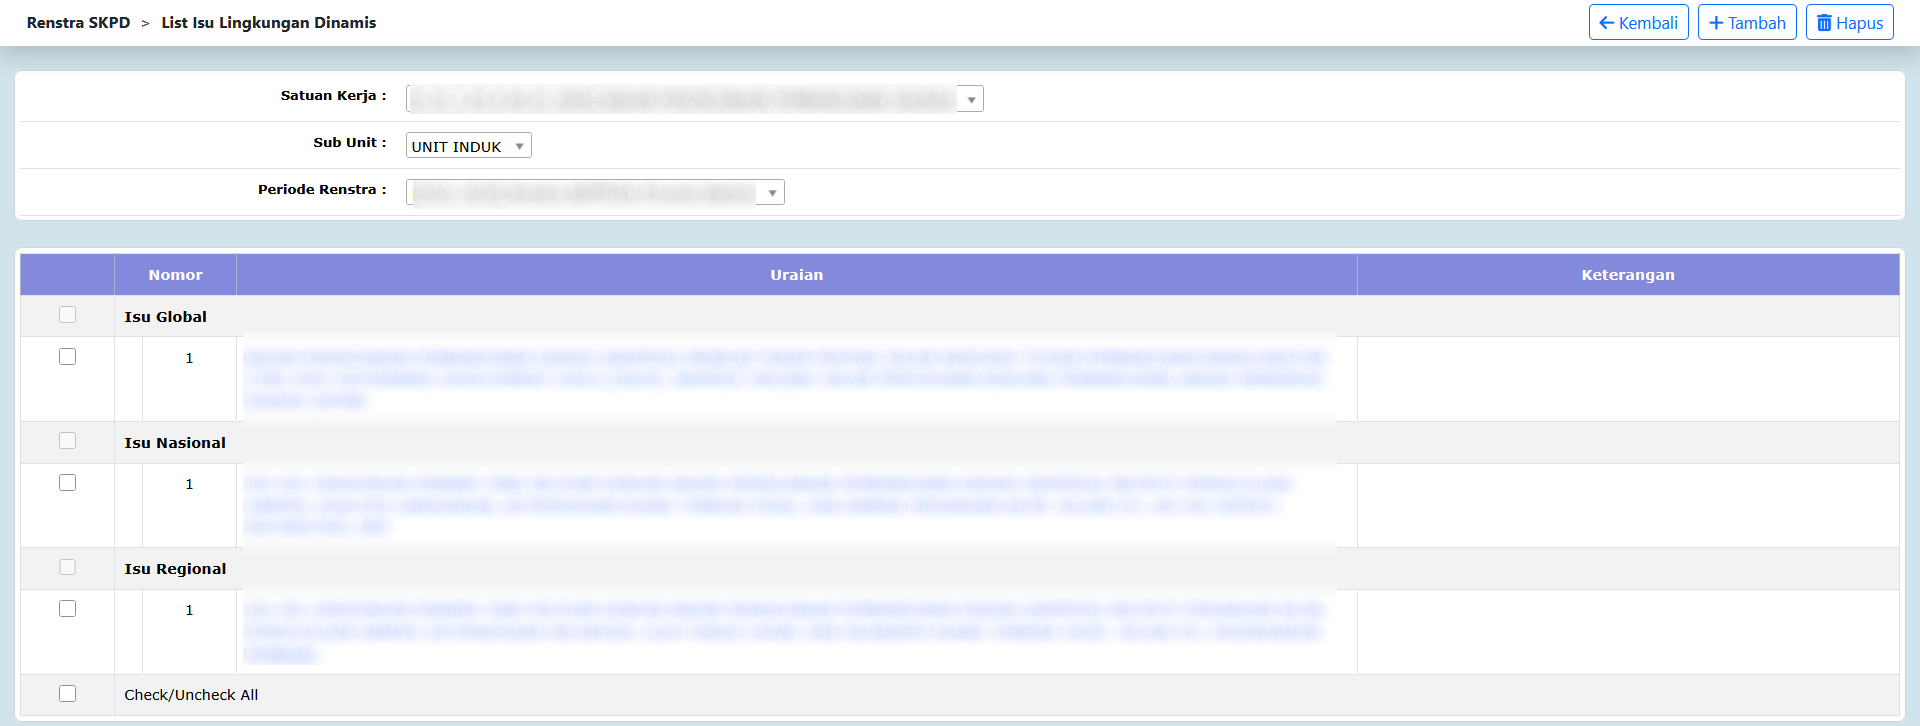Click the Isu Regional section label
Viewport: 1920px width, 726px height.
[x=175, y=569]
